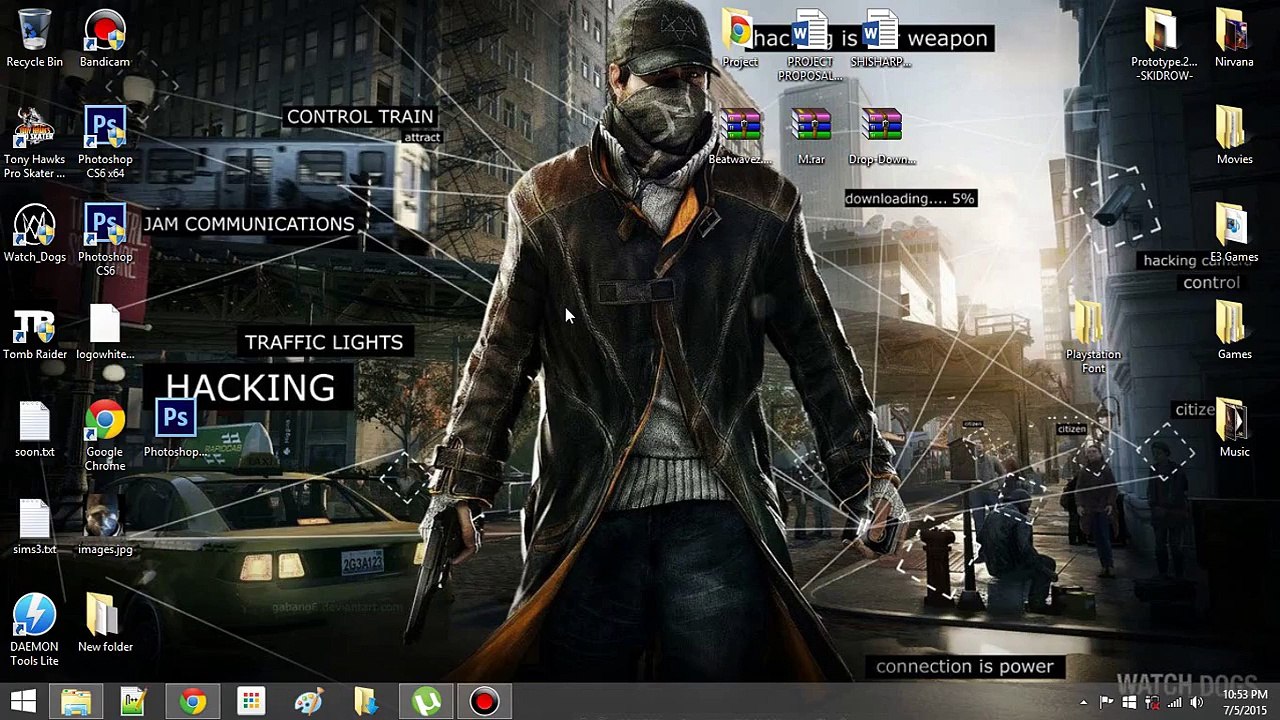Open the clock showing 10:53 PM
The height and width of the screenshot is (720, 1280).
(1243, 702)
